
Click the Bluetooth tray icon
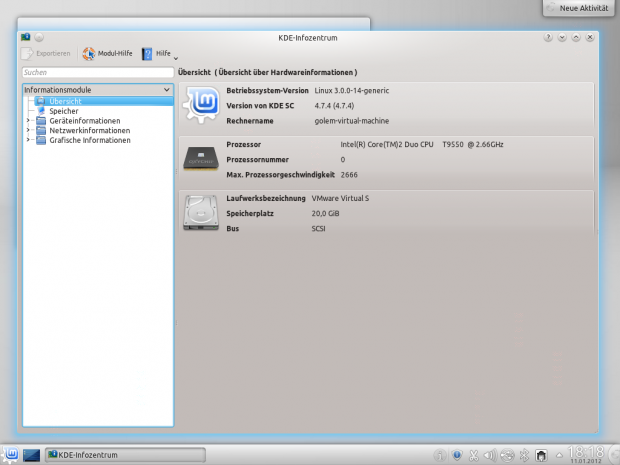click(524, 456)
